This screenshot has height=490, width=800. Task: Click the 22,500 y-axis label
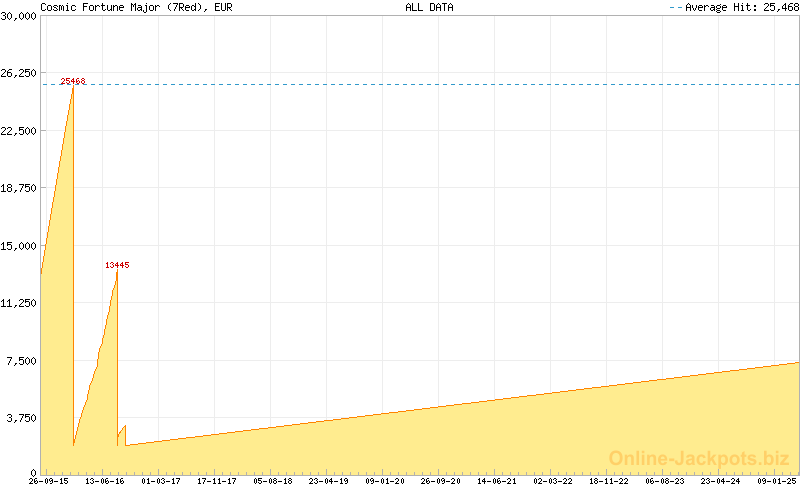coord(20,131)
